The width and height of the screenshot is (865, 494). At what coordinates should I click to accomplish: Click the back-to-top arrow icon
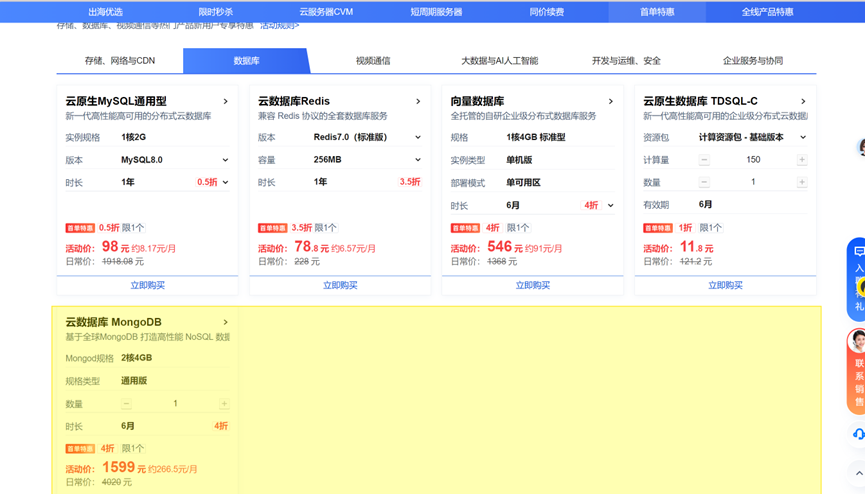[859, 473]
